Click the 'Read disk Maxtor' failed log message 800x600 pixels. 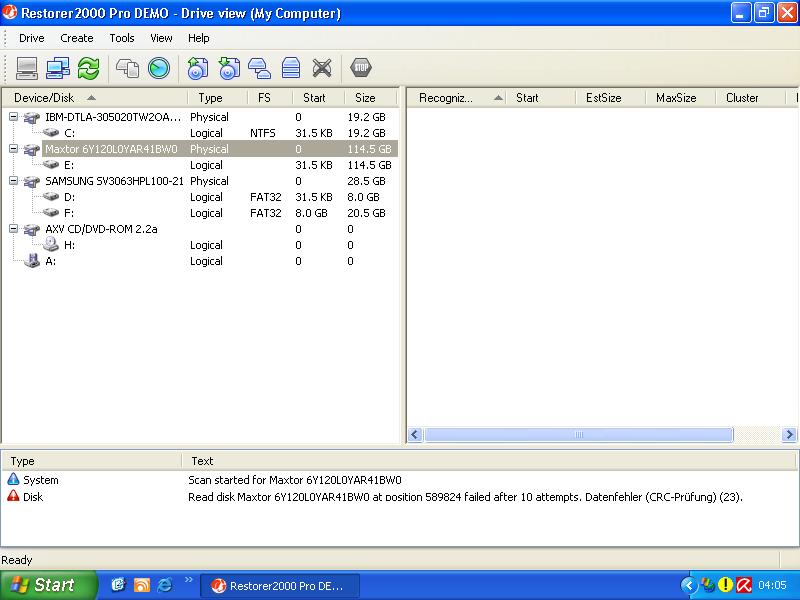[465, 496]
